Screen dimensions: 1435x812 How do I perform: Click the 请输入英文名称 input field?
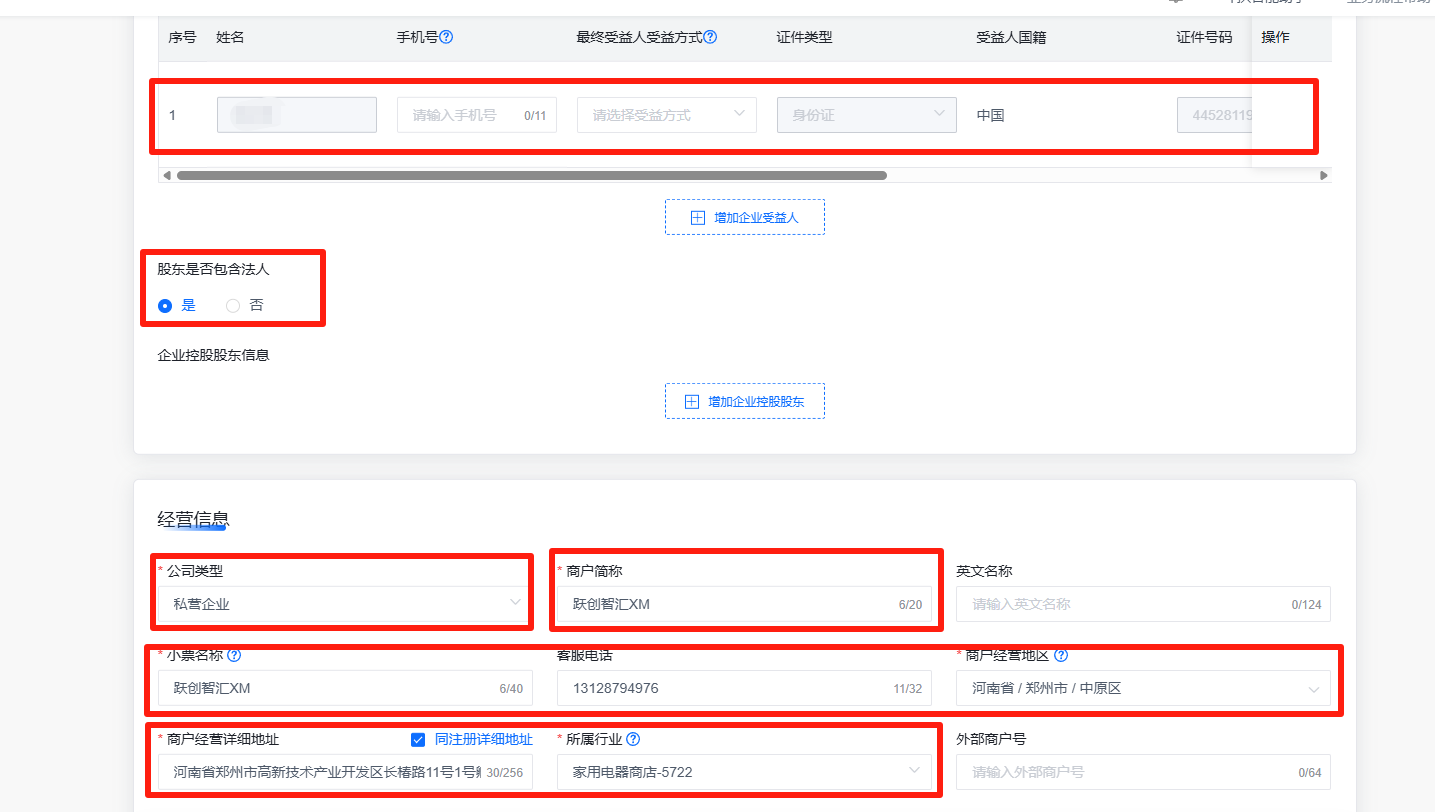pyautogui.click(x=1143, y=604)
